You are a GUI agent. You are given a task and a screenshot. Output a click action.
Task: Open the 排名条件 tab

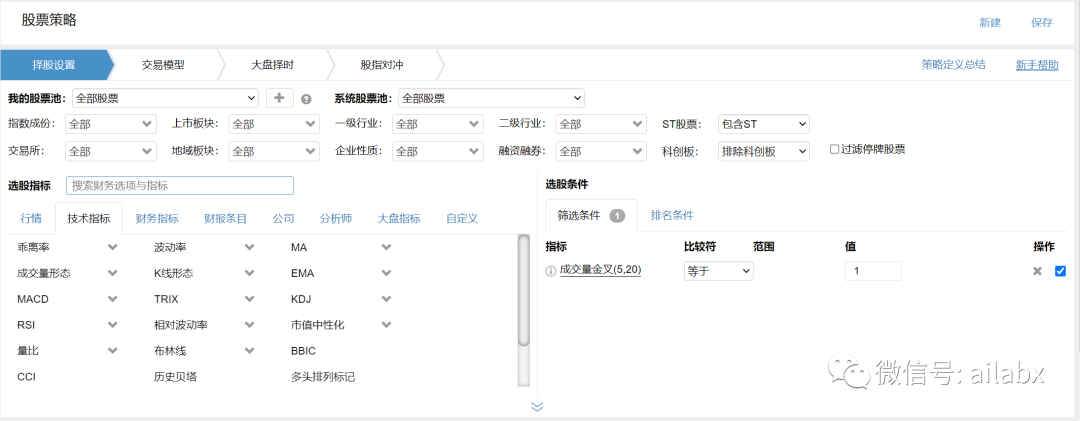point(672,215)
